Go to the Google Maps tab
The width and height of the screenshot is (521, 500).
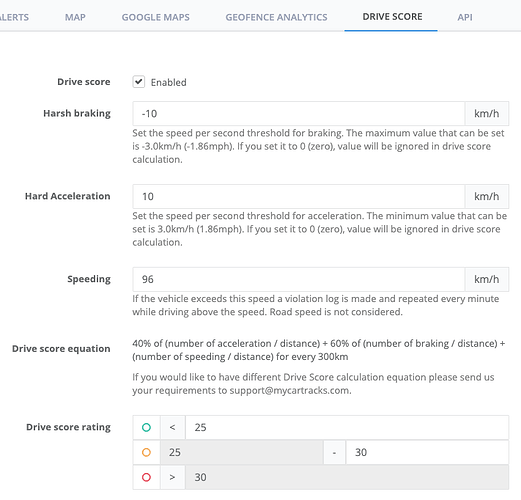tap(155, 17)
